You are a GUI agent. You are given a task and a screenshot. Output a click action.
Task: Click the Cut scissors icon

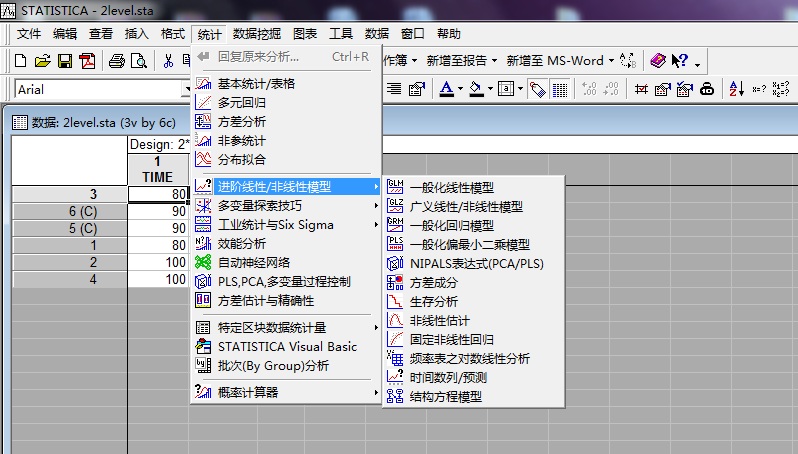(x=168, y=61)
